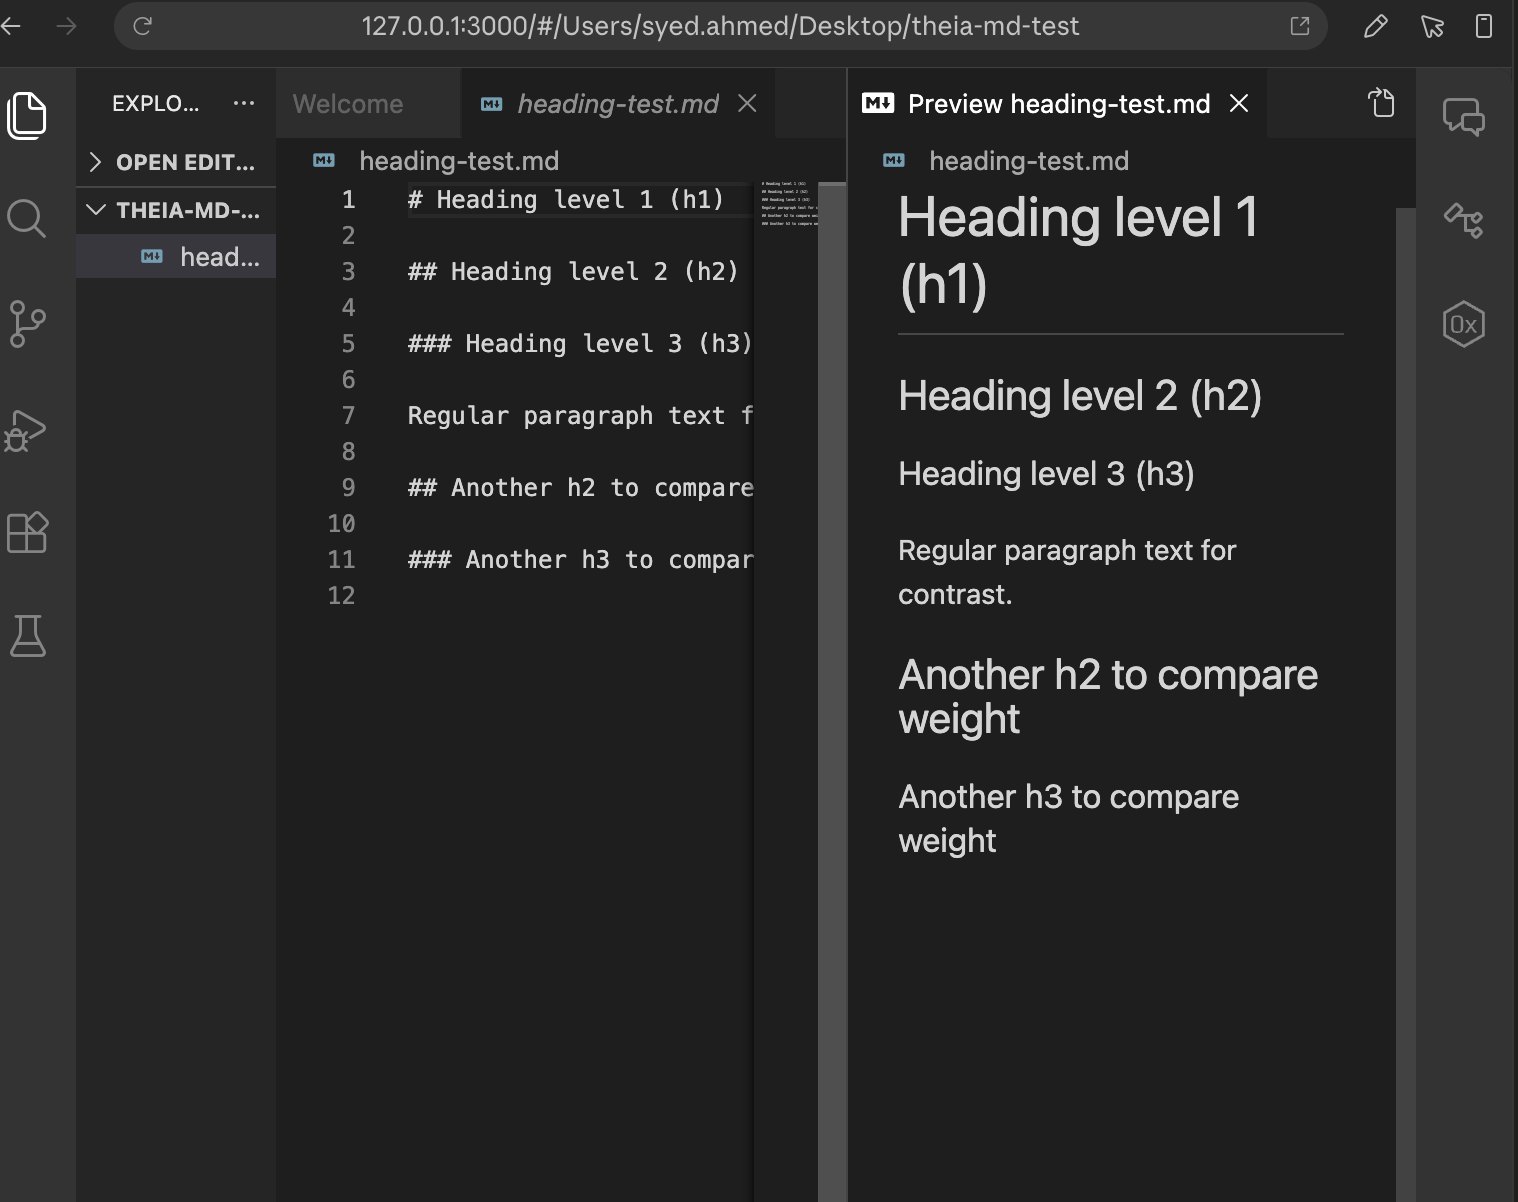Click line 1 '# Heading level 1 (h1)'

(x=566, y=200)
